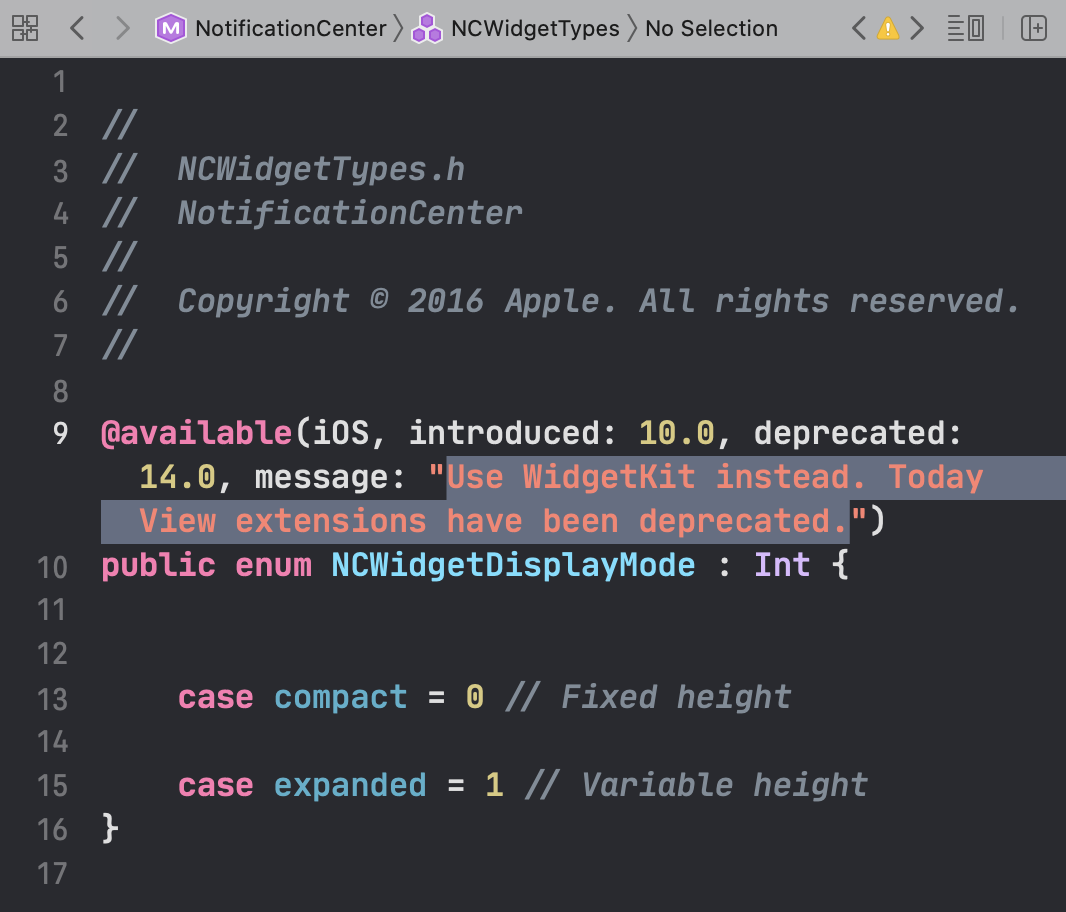The image size is (1066, 912).
Task: Add a new editor pane
Action: (x=1033, y=28)
